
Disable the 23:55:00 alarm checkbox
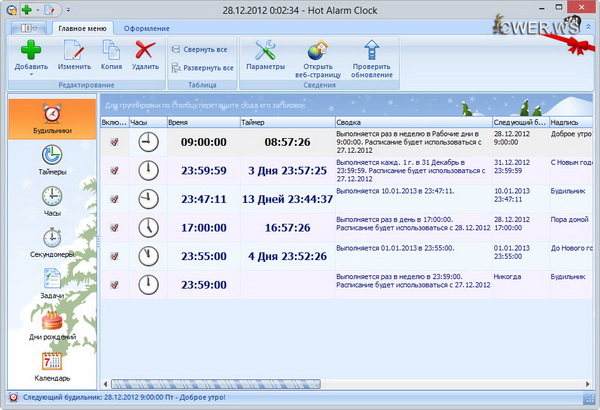point(114,254)
